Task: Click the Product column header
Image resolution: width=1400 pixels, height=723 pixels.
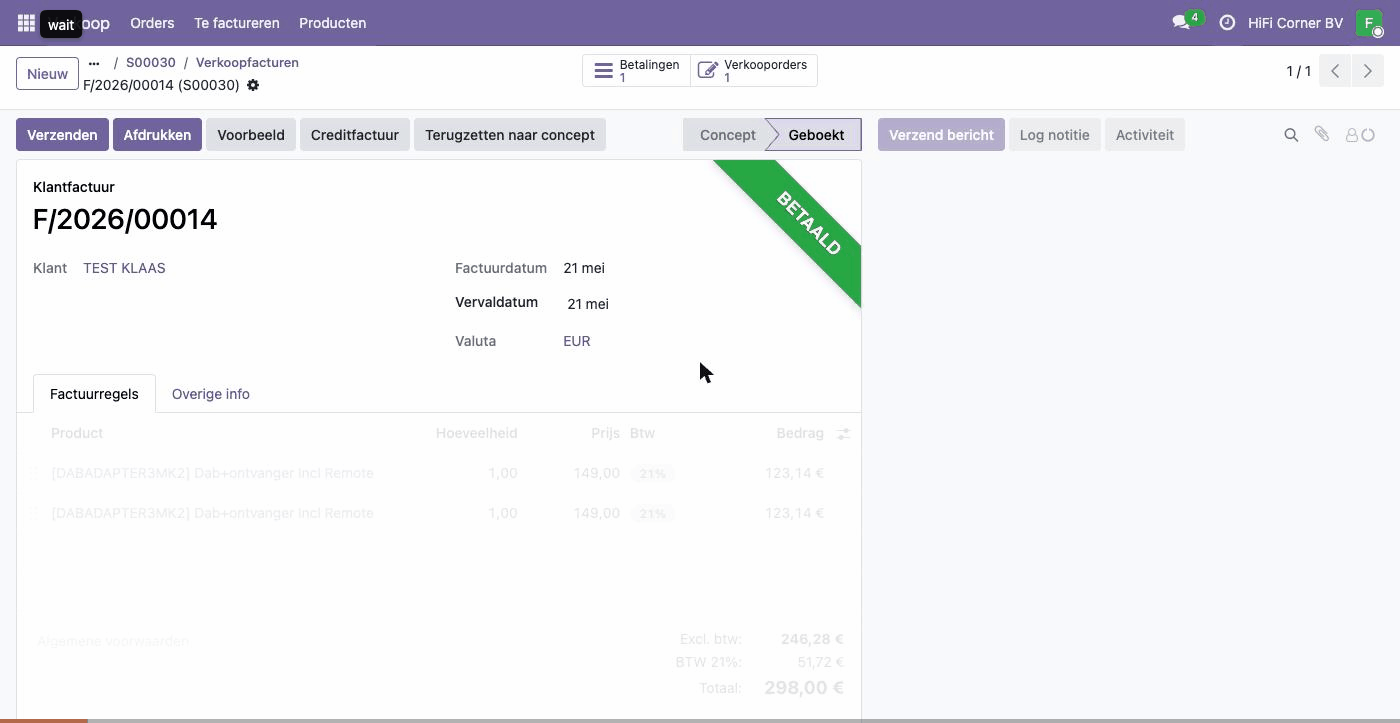Action: pyautogui.click(x=77, y=433)
